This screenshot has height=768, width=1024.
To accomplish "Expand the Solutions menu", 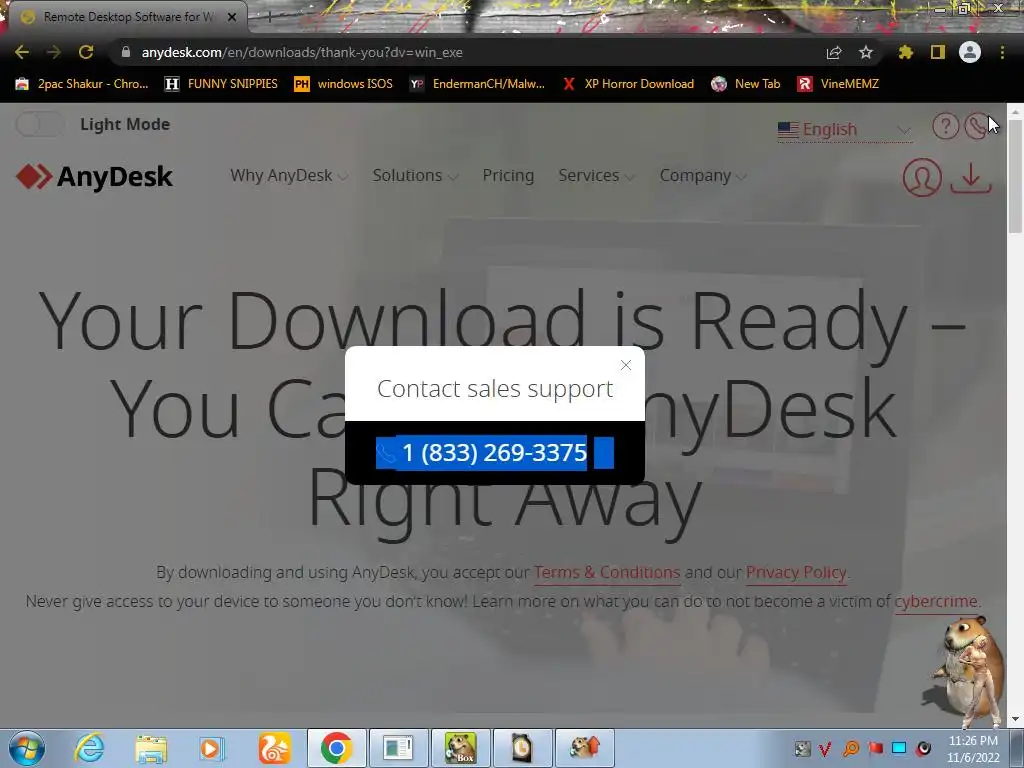I will [415, 176].
